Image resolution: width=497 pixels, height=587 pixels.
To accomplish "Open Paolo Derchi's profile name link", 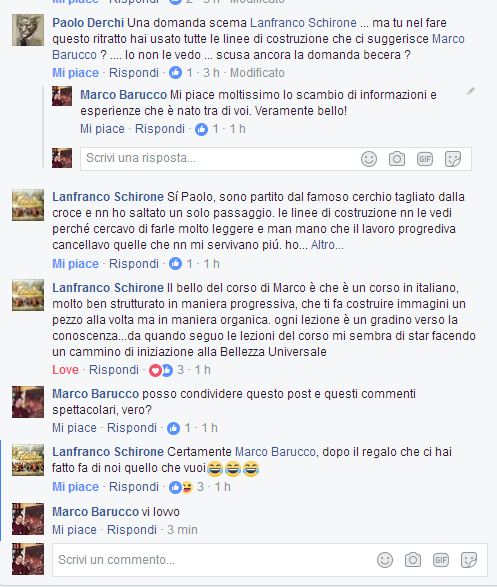I will pyautogui.click(x=88, y=23).
